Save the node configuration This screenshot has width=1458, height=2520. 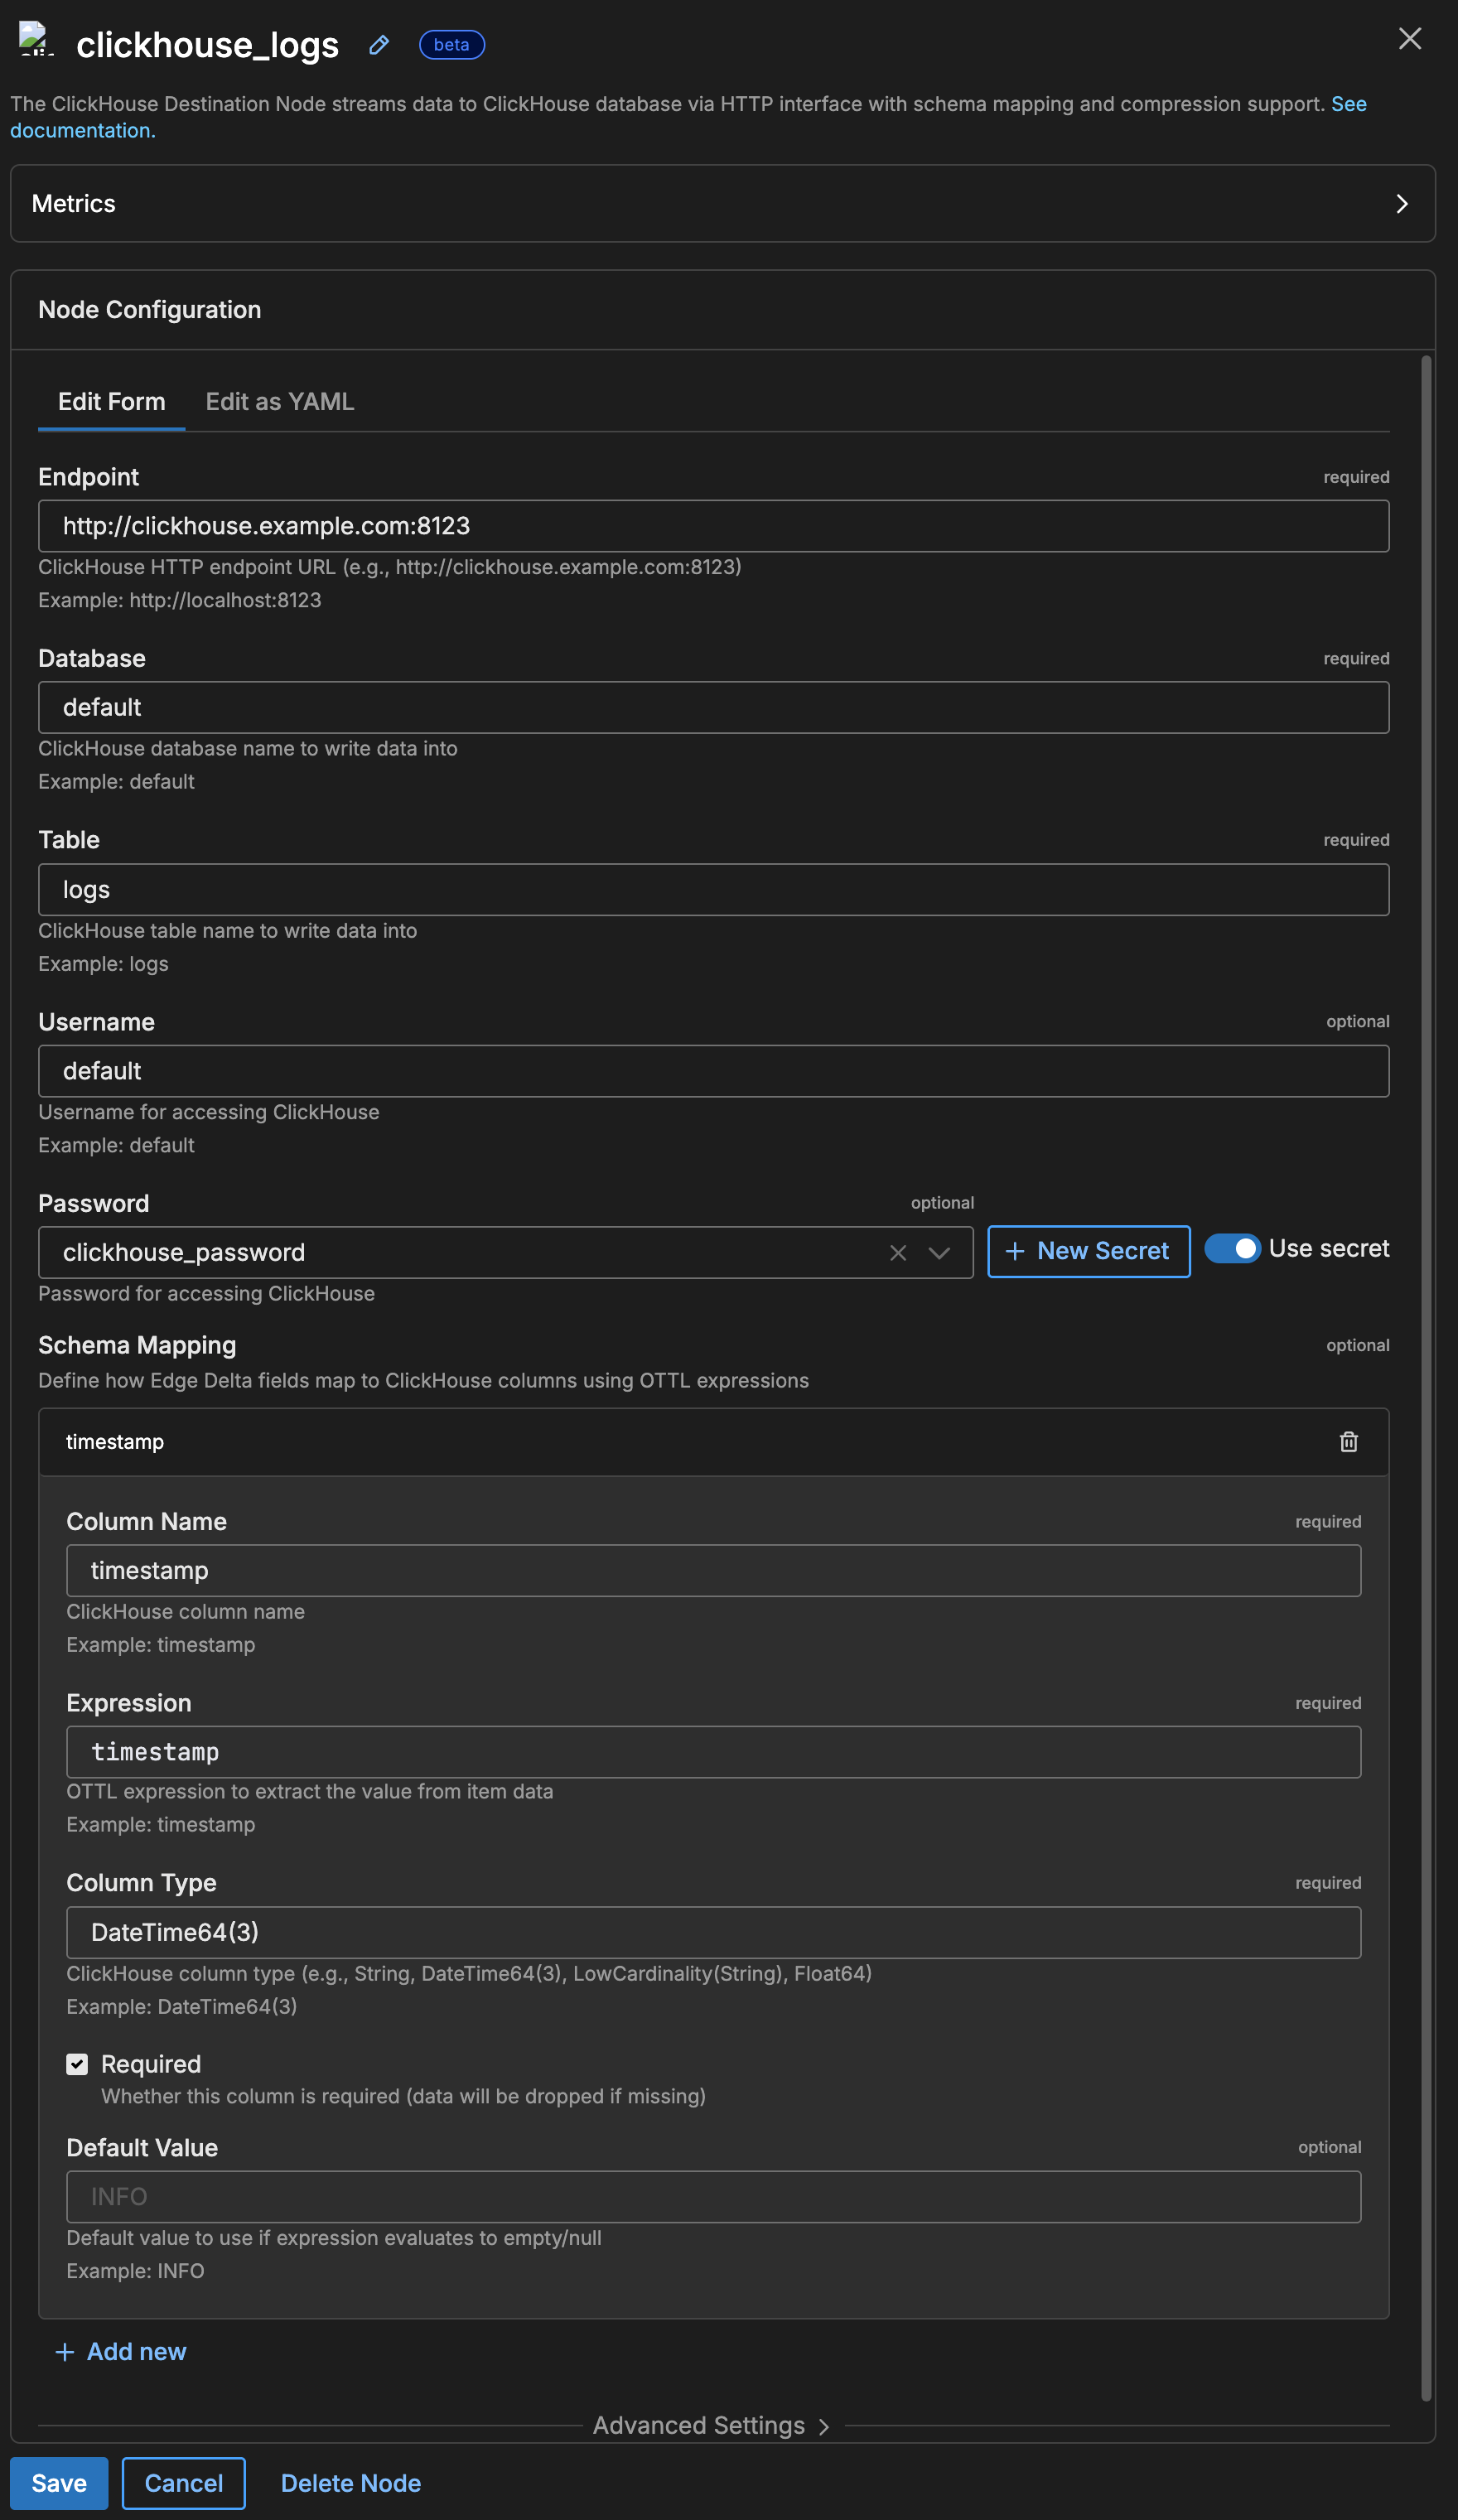point(58,2483)
